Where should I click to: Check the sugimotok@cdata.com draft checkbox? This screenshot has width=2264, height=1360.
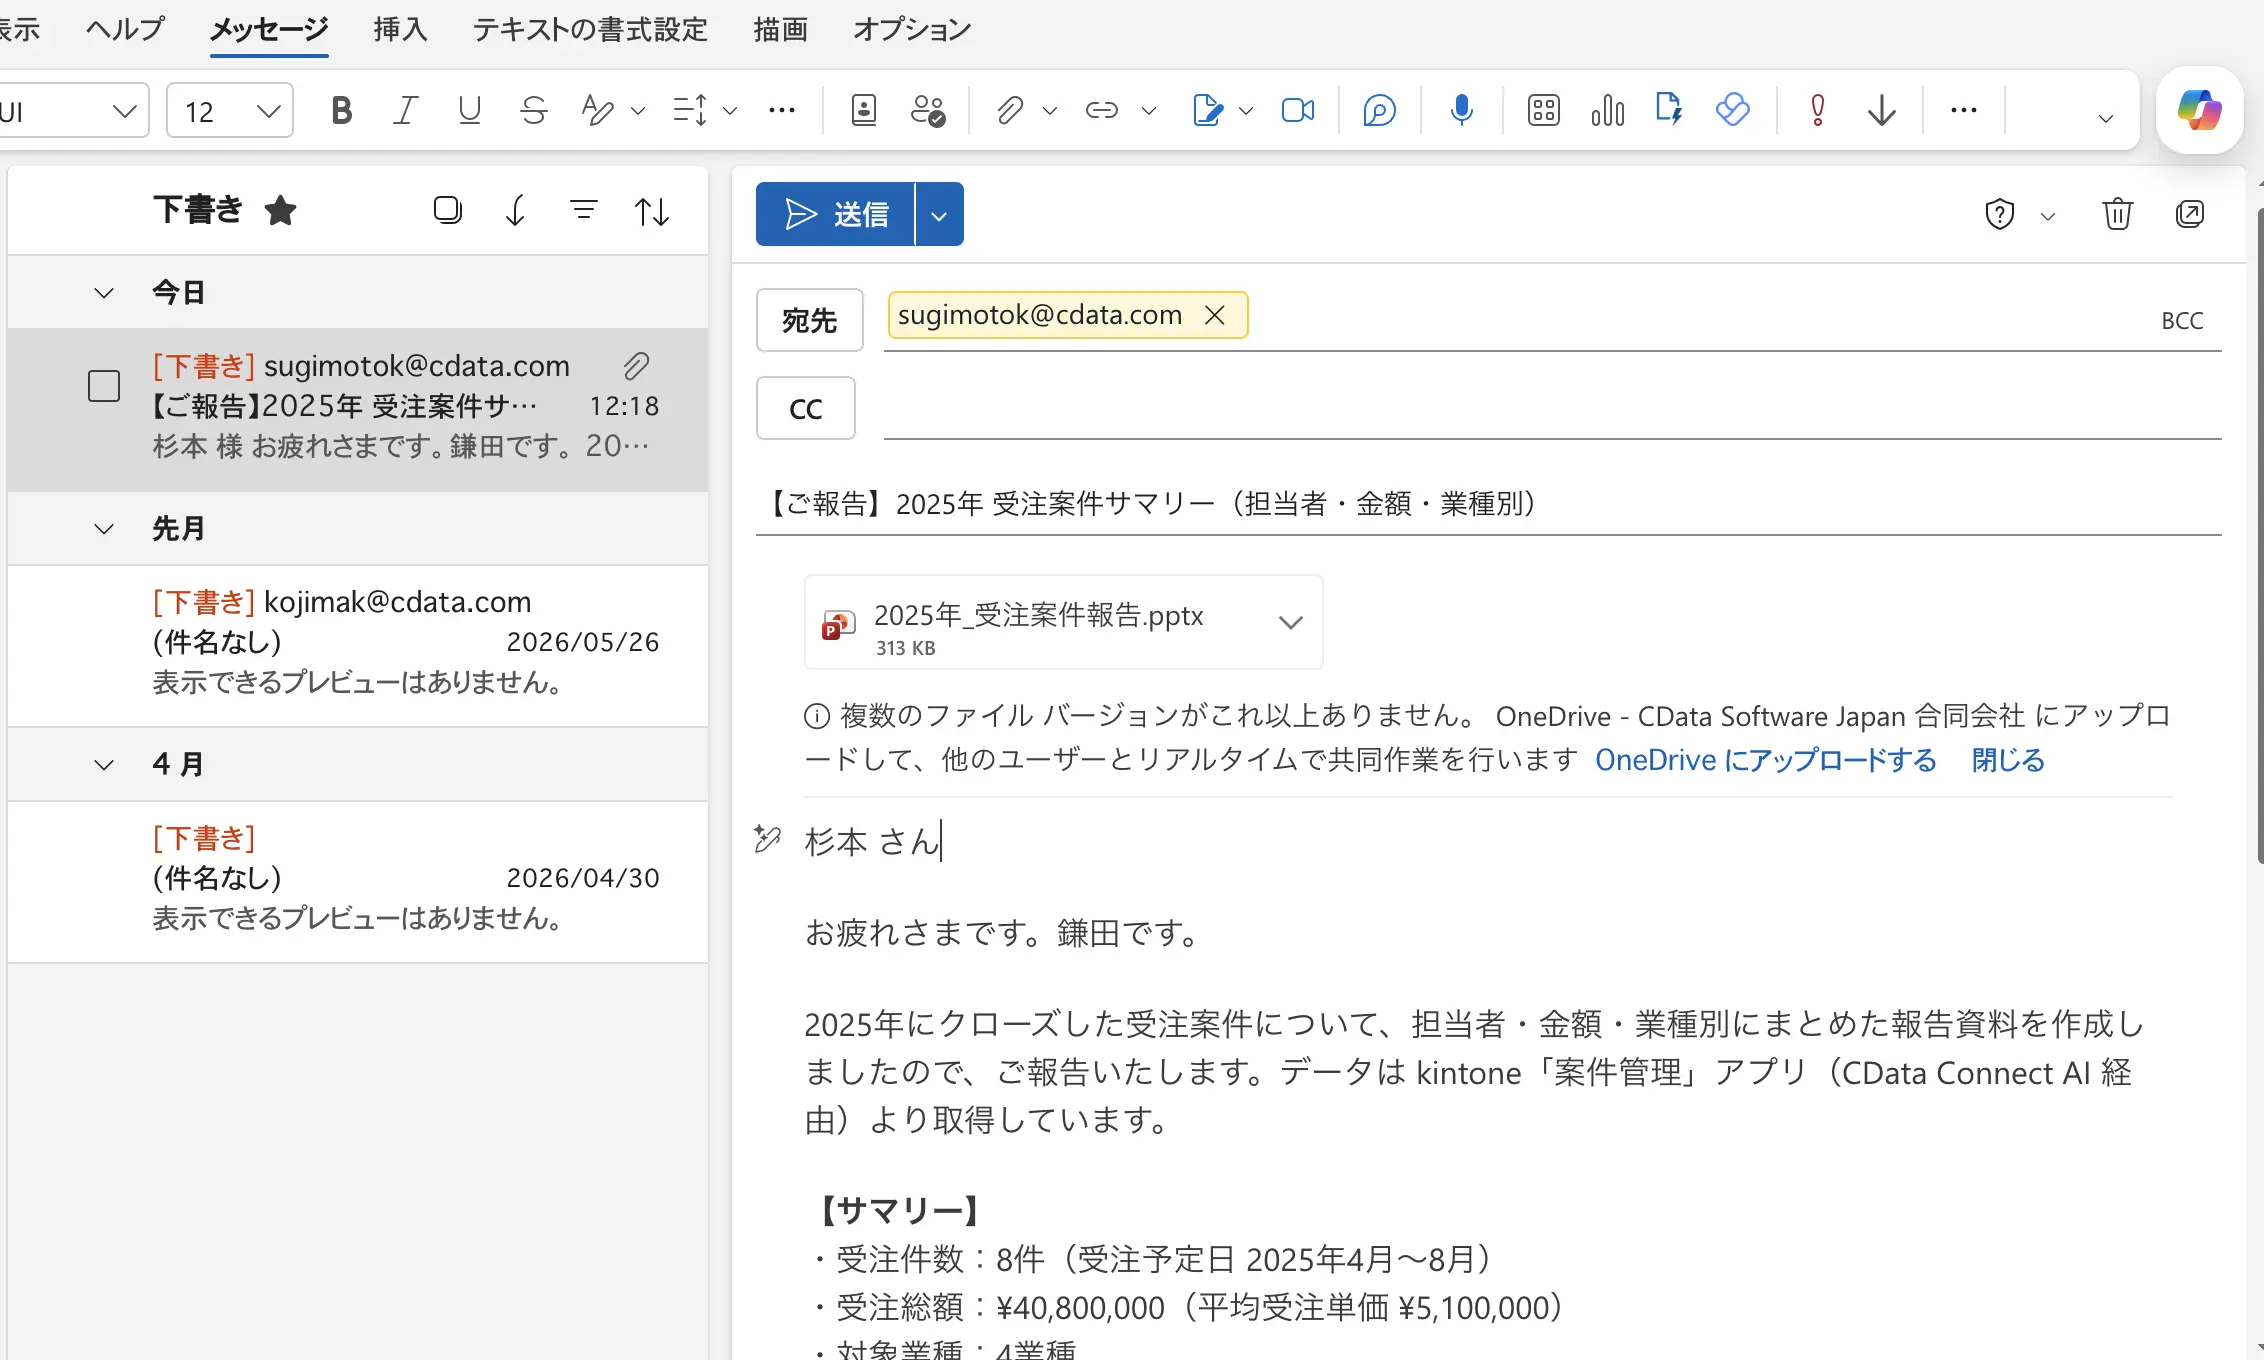pos(104,386)
